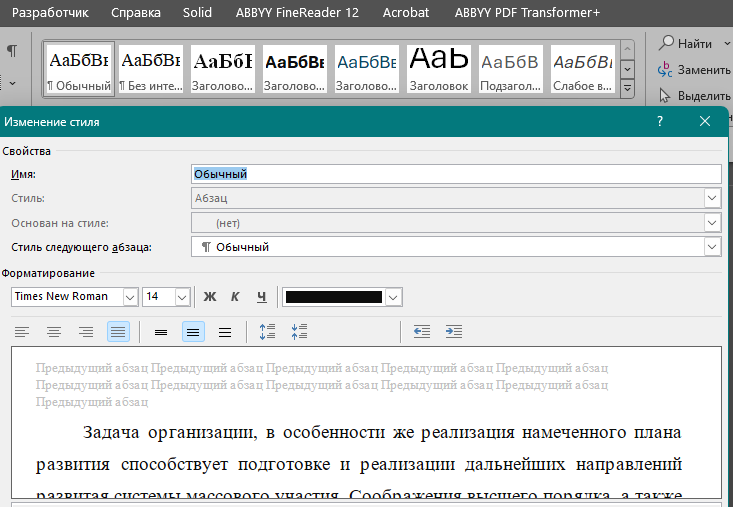Toggle italic К formatting
Viewport: 733px width, 507px height.
(235, 297)
